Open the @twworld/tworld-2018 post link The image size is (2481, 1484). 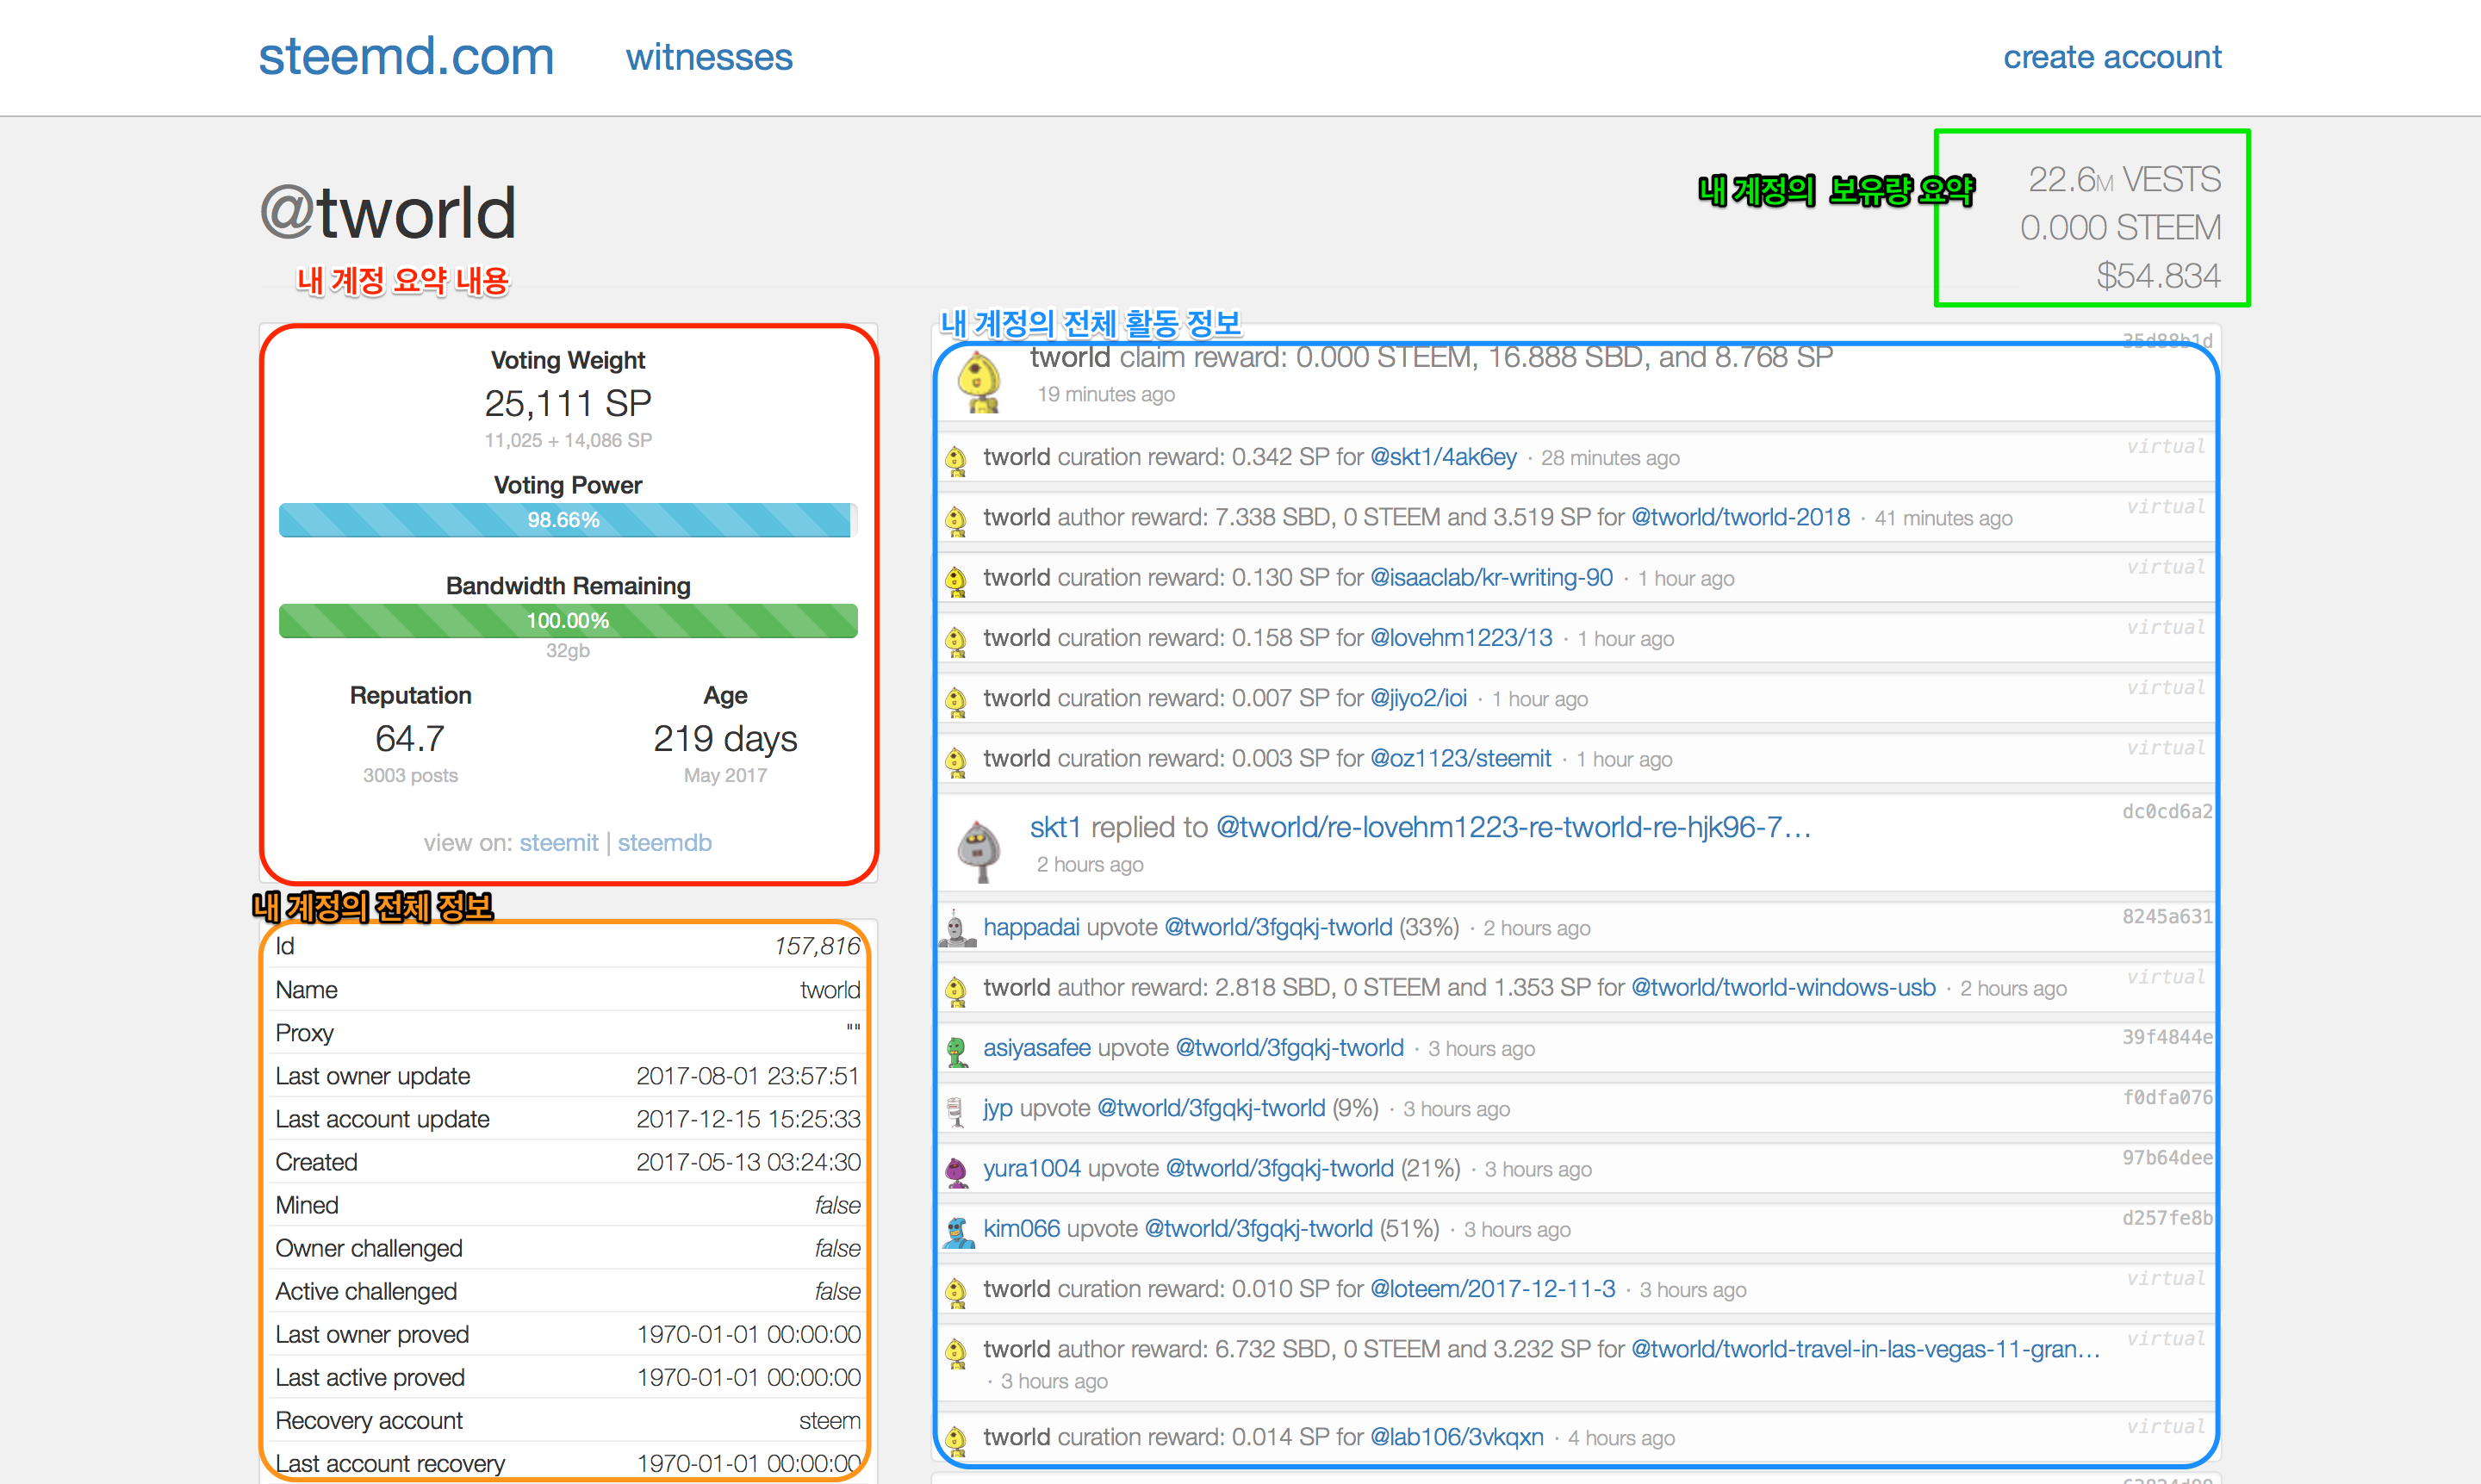[x=1740, y=517]
